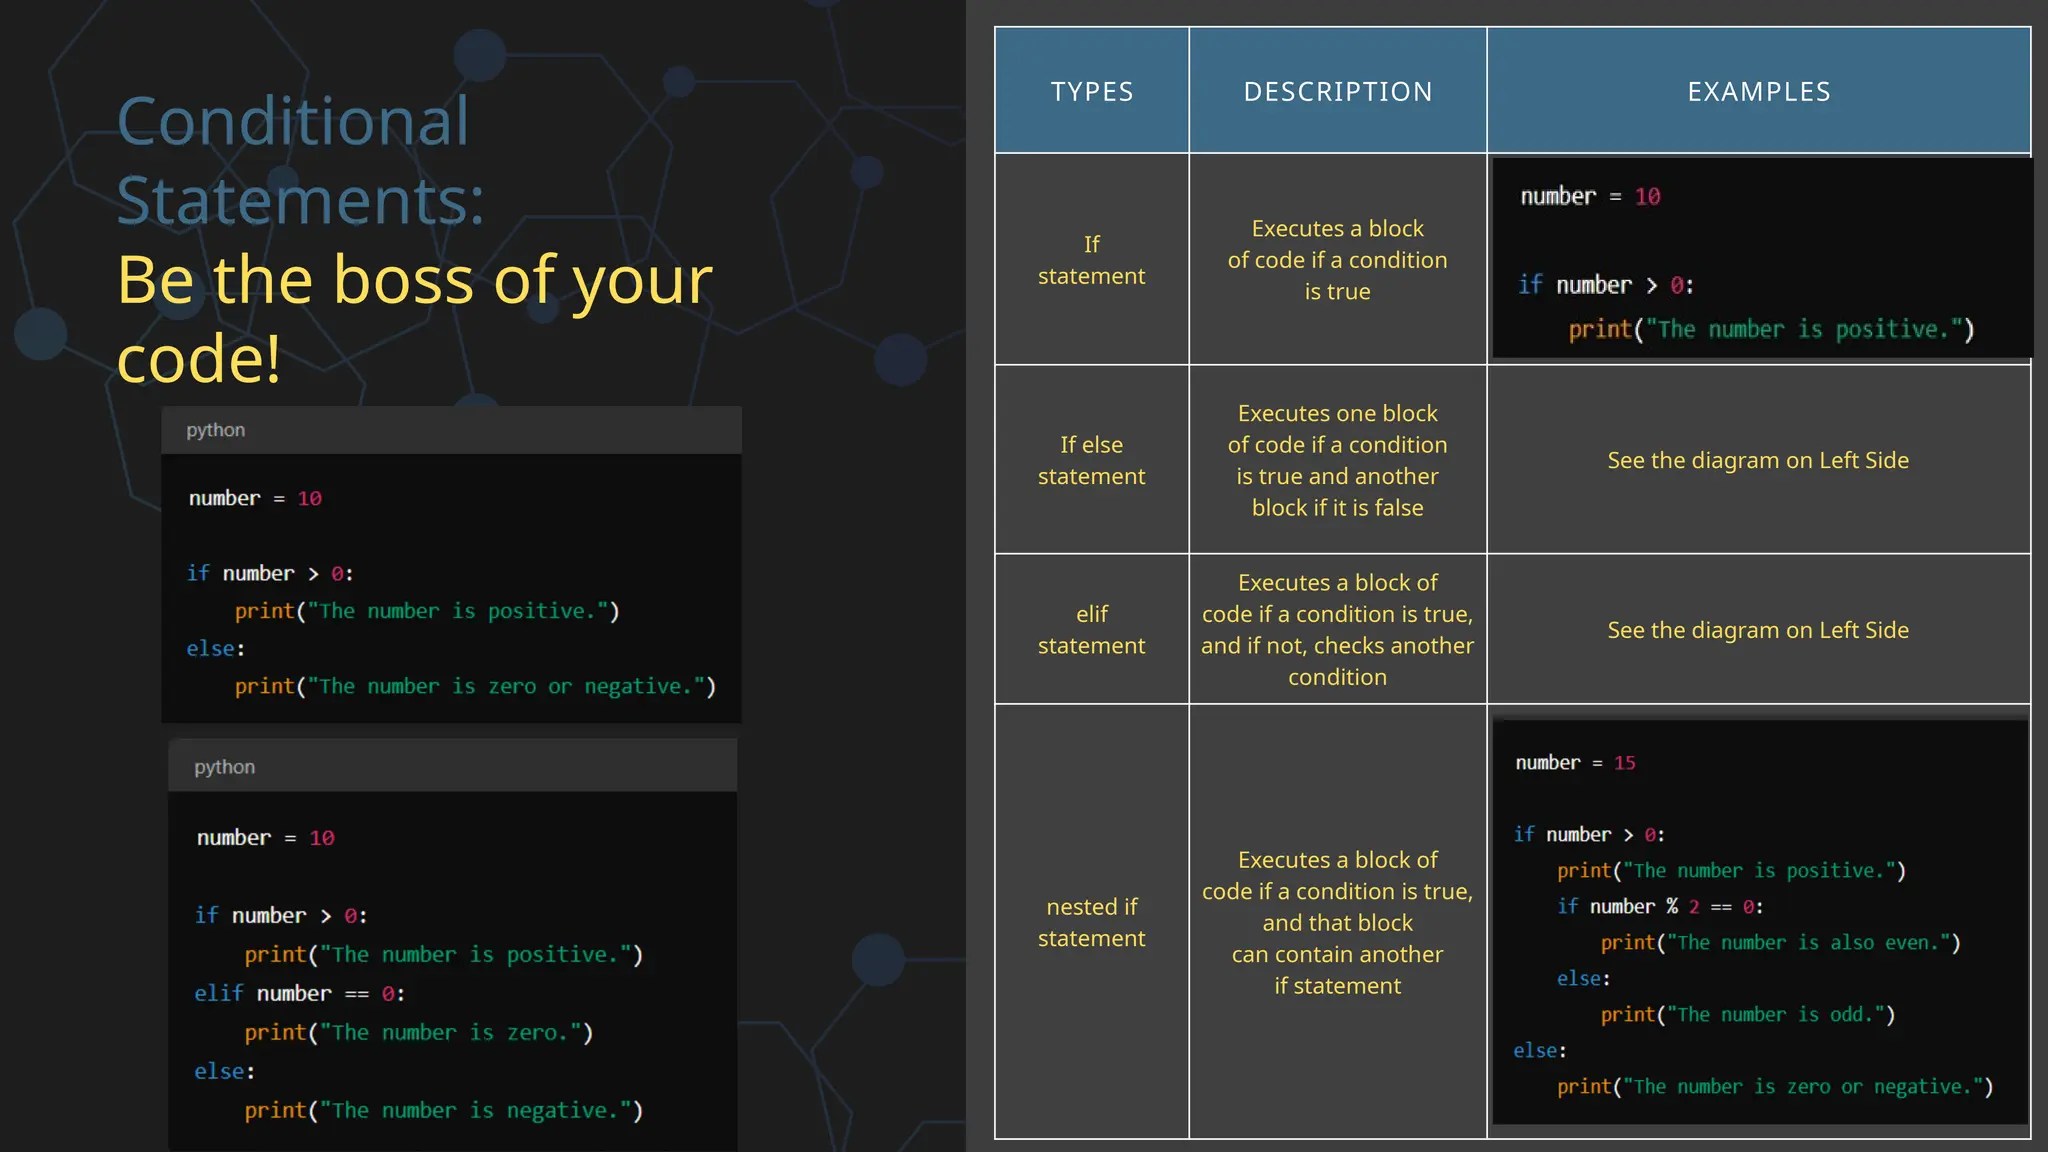
Task: Click 'The number is zero.' print line
Action: point(418,1032)
